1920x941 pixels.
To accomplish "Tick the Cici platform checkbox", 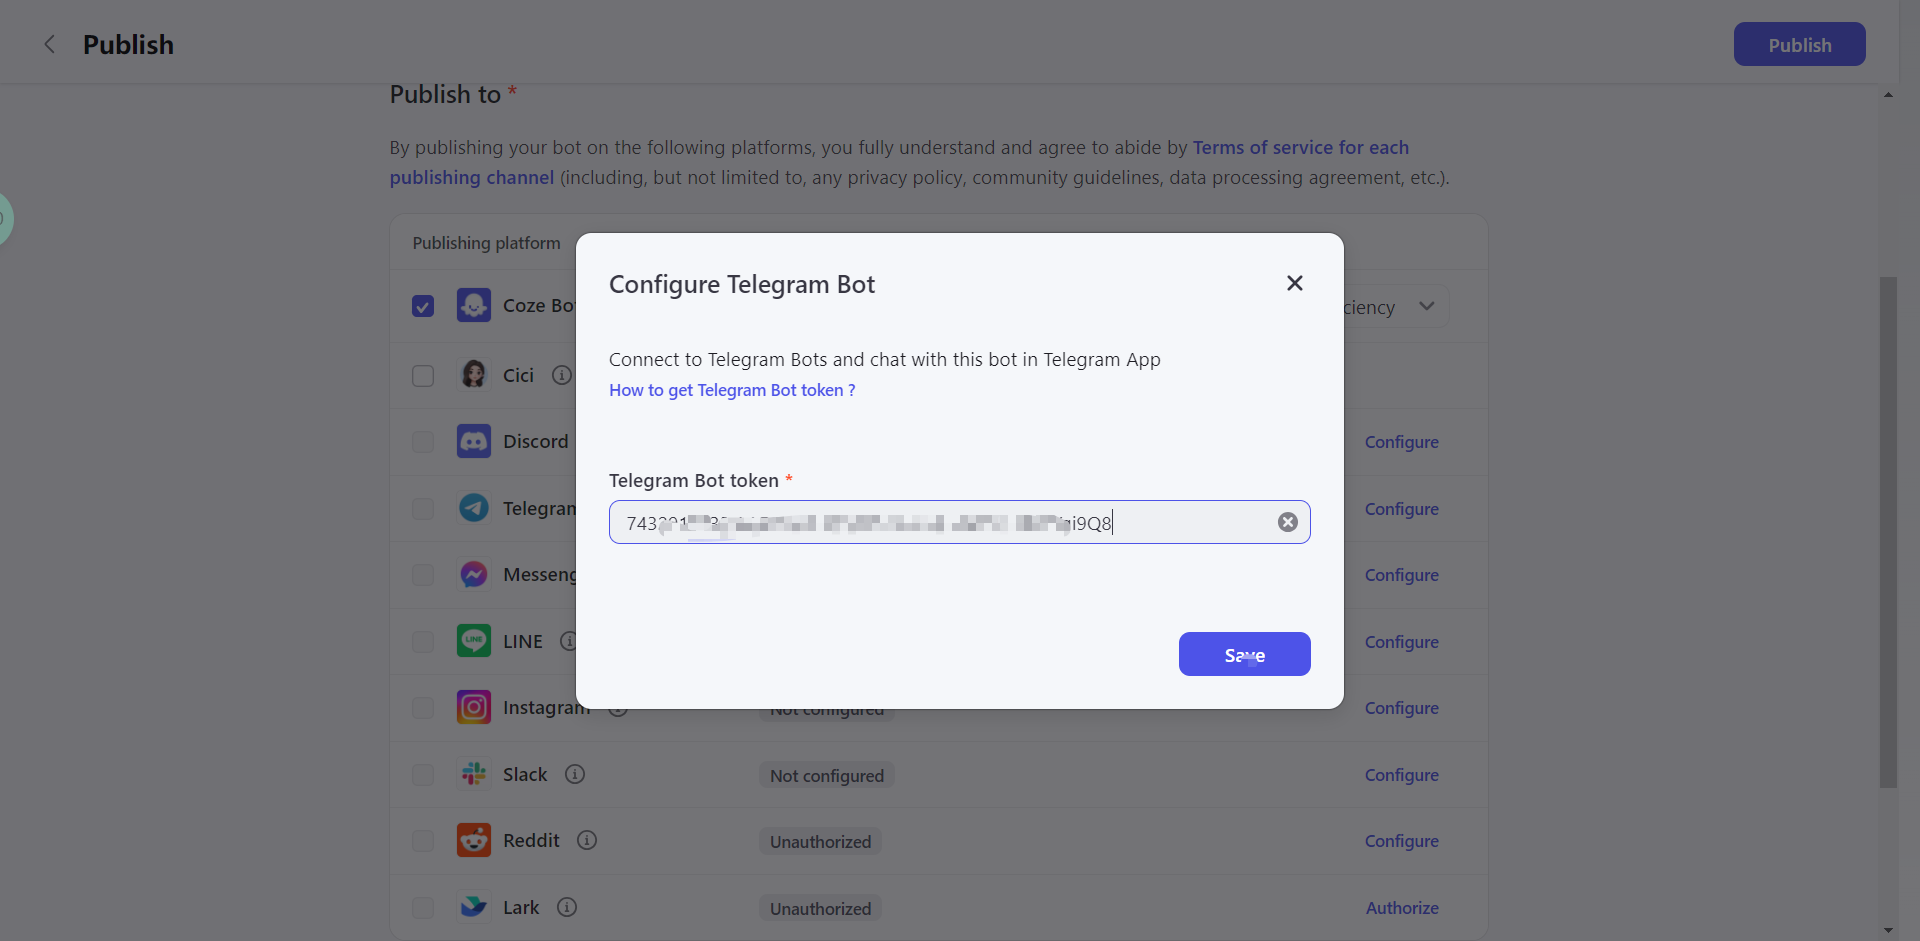I will click(423, 376).
